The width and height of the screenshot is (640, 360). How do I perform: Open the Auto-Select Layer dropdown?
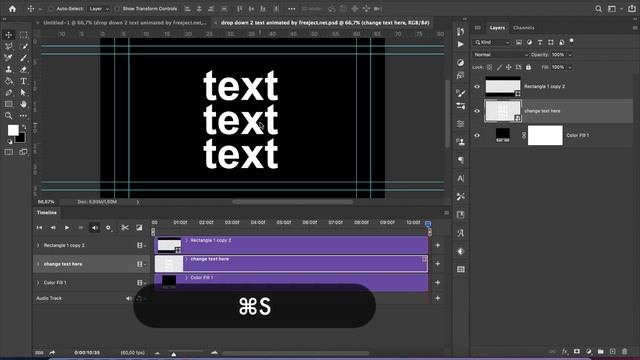(x=99, y=9)
